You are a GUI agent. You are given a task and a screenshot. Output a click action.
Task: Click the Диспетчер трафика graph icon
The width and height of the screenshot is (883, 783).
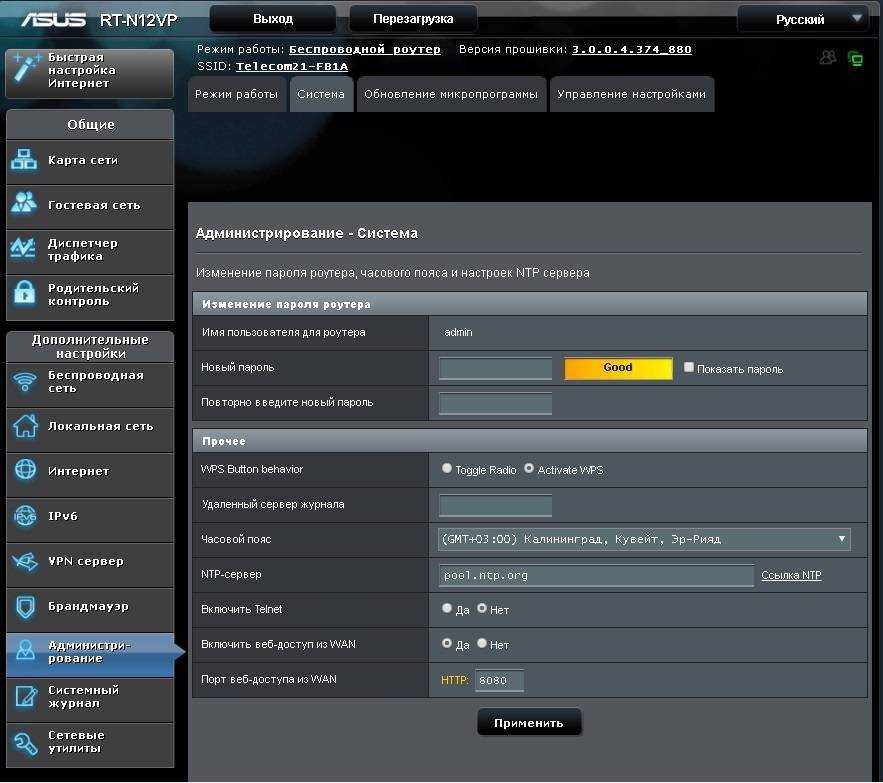[x=24, y=248]
